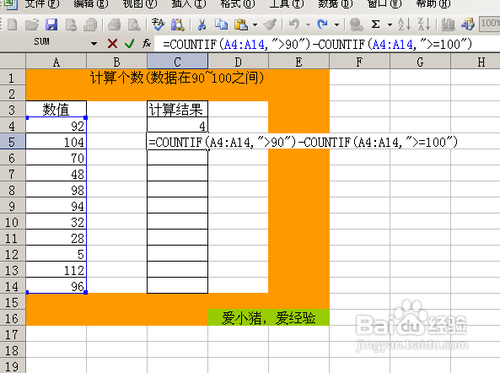The width and height of the screenshot is (500, 373).
Task: Paste with the clipboard icon
Action: point(241,25)
